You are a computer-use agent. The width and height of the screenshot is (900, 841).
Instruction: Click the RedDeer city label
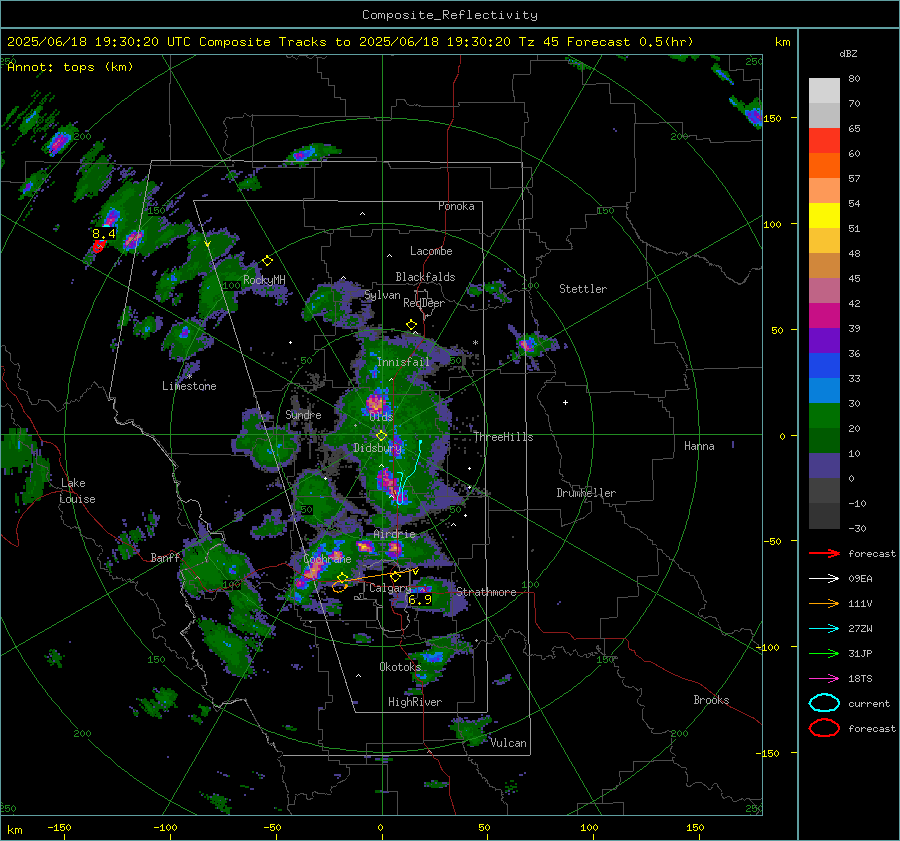[424, 303]
